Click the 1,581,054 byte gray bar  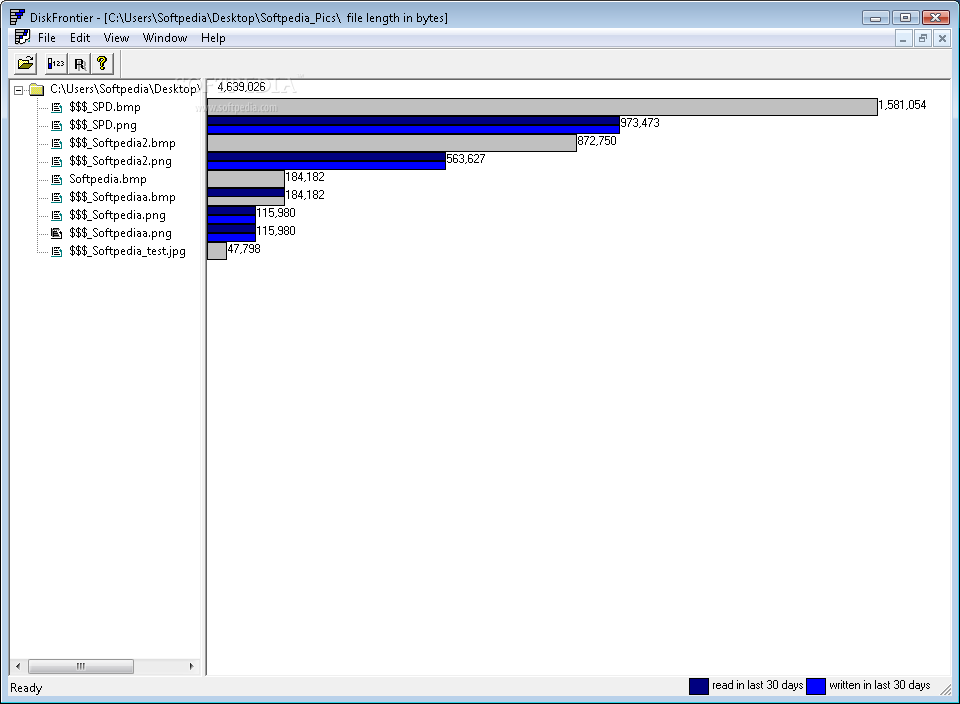pos(542,107)
